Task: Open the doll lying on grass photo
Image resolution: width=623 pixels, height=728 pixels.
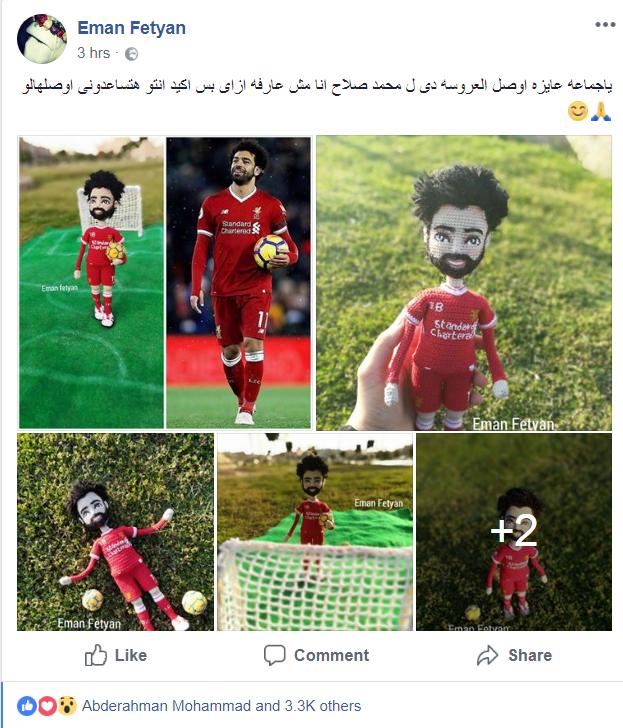Action: (116, 532)
